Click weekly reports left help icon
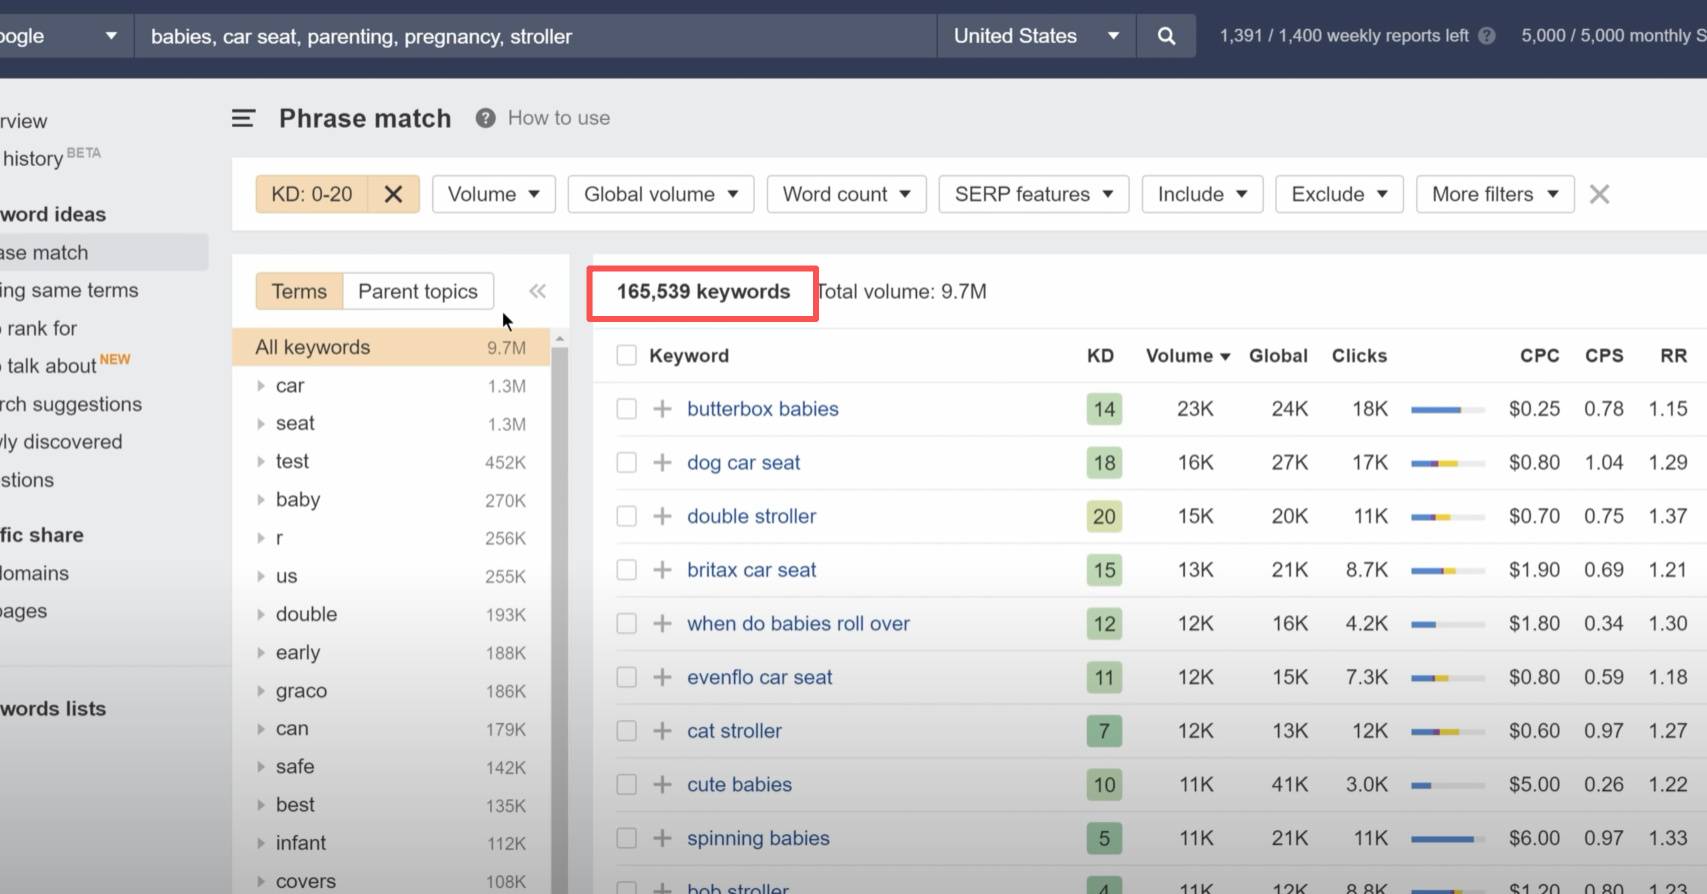1707x894 pixels. coord(1487,36)
